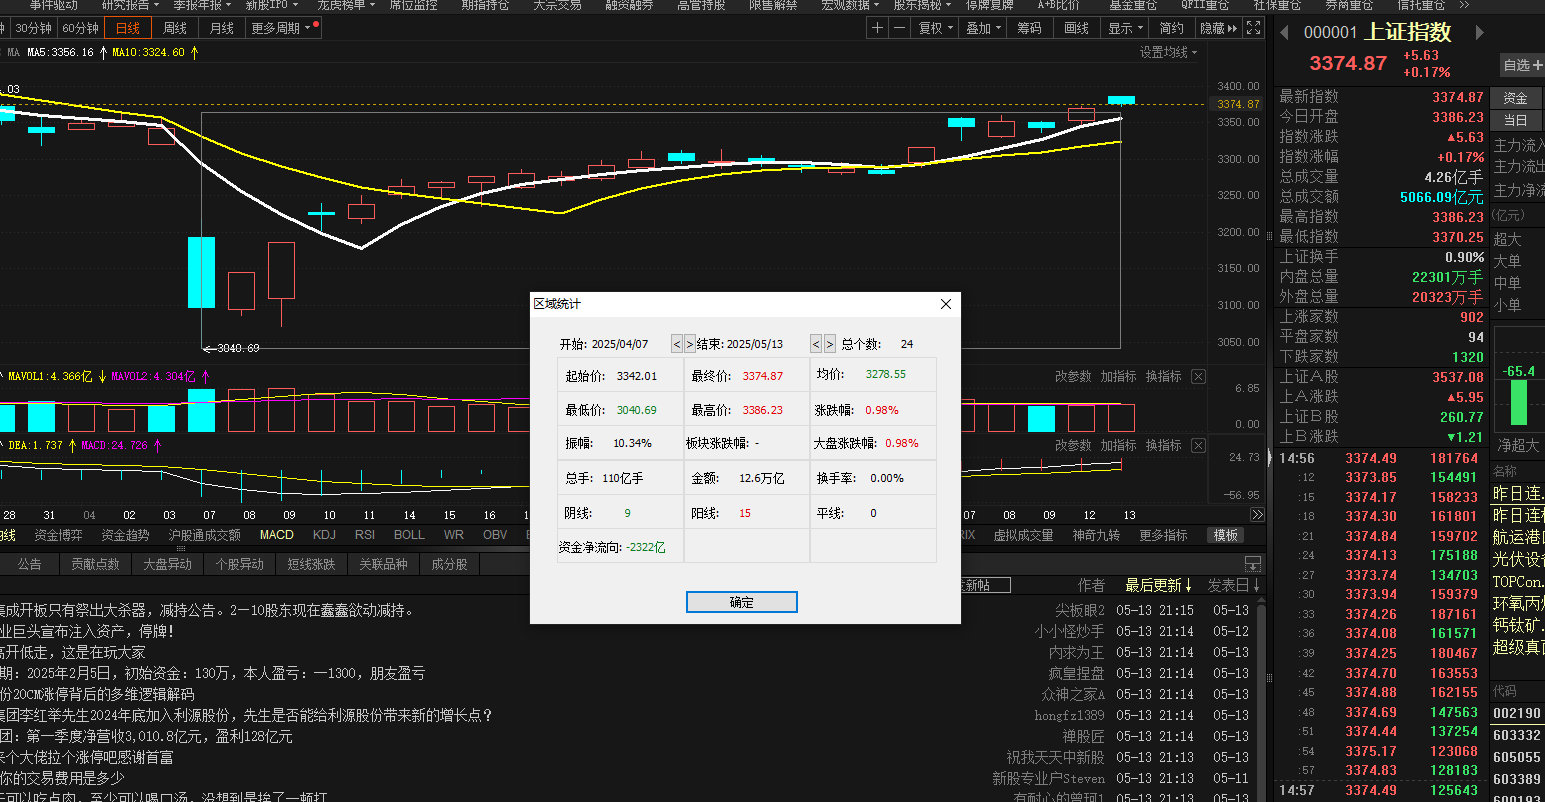Go to next stock arrow after 上证指数
The width and height of the screenshot is (1545, 802).
1479,33
